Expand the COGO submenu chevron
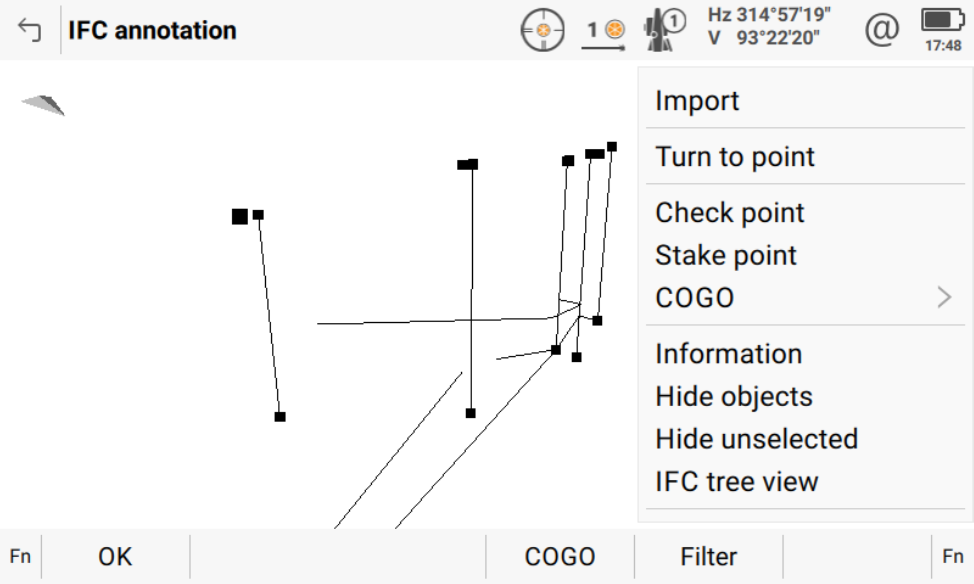The image size is (974, 584). 944,297
